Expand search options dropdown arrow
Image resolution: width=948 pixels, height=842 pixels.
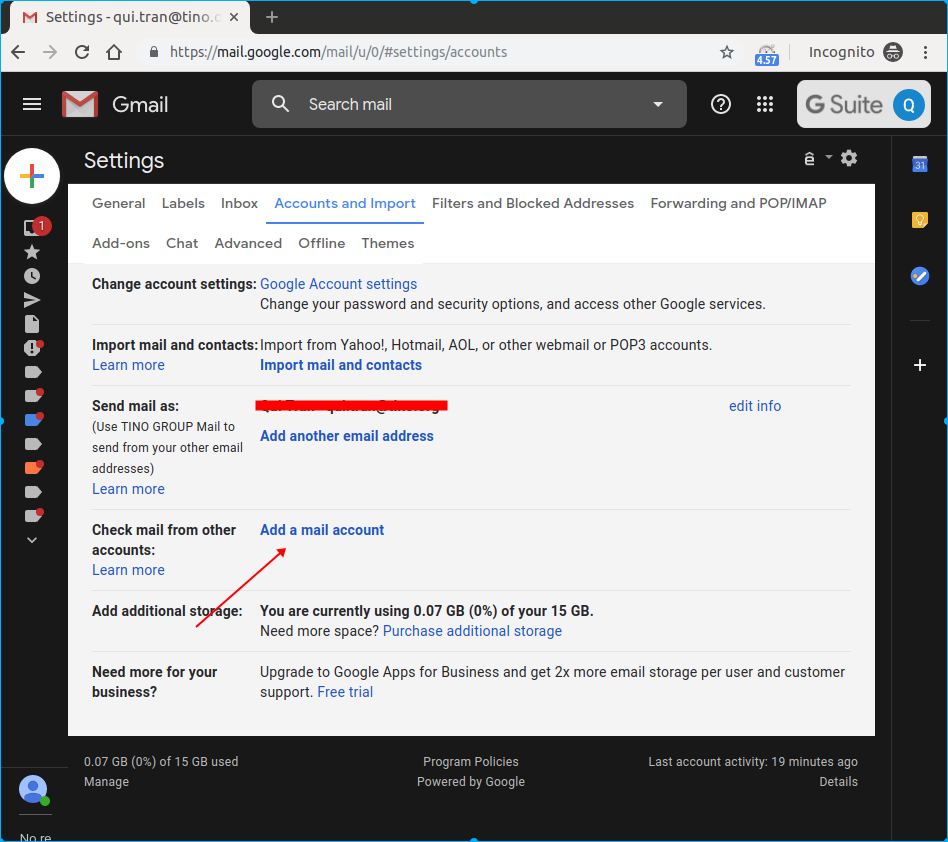tap(658, 105)
